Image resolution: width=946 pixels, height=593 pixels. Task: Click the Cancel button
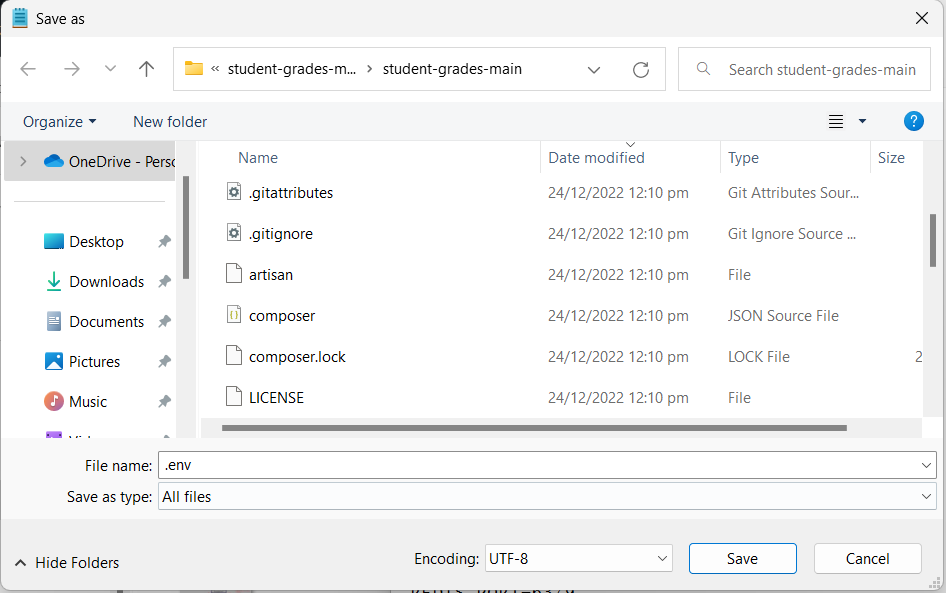[x=868, y=559]
